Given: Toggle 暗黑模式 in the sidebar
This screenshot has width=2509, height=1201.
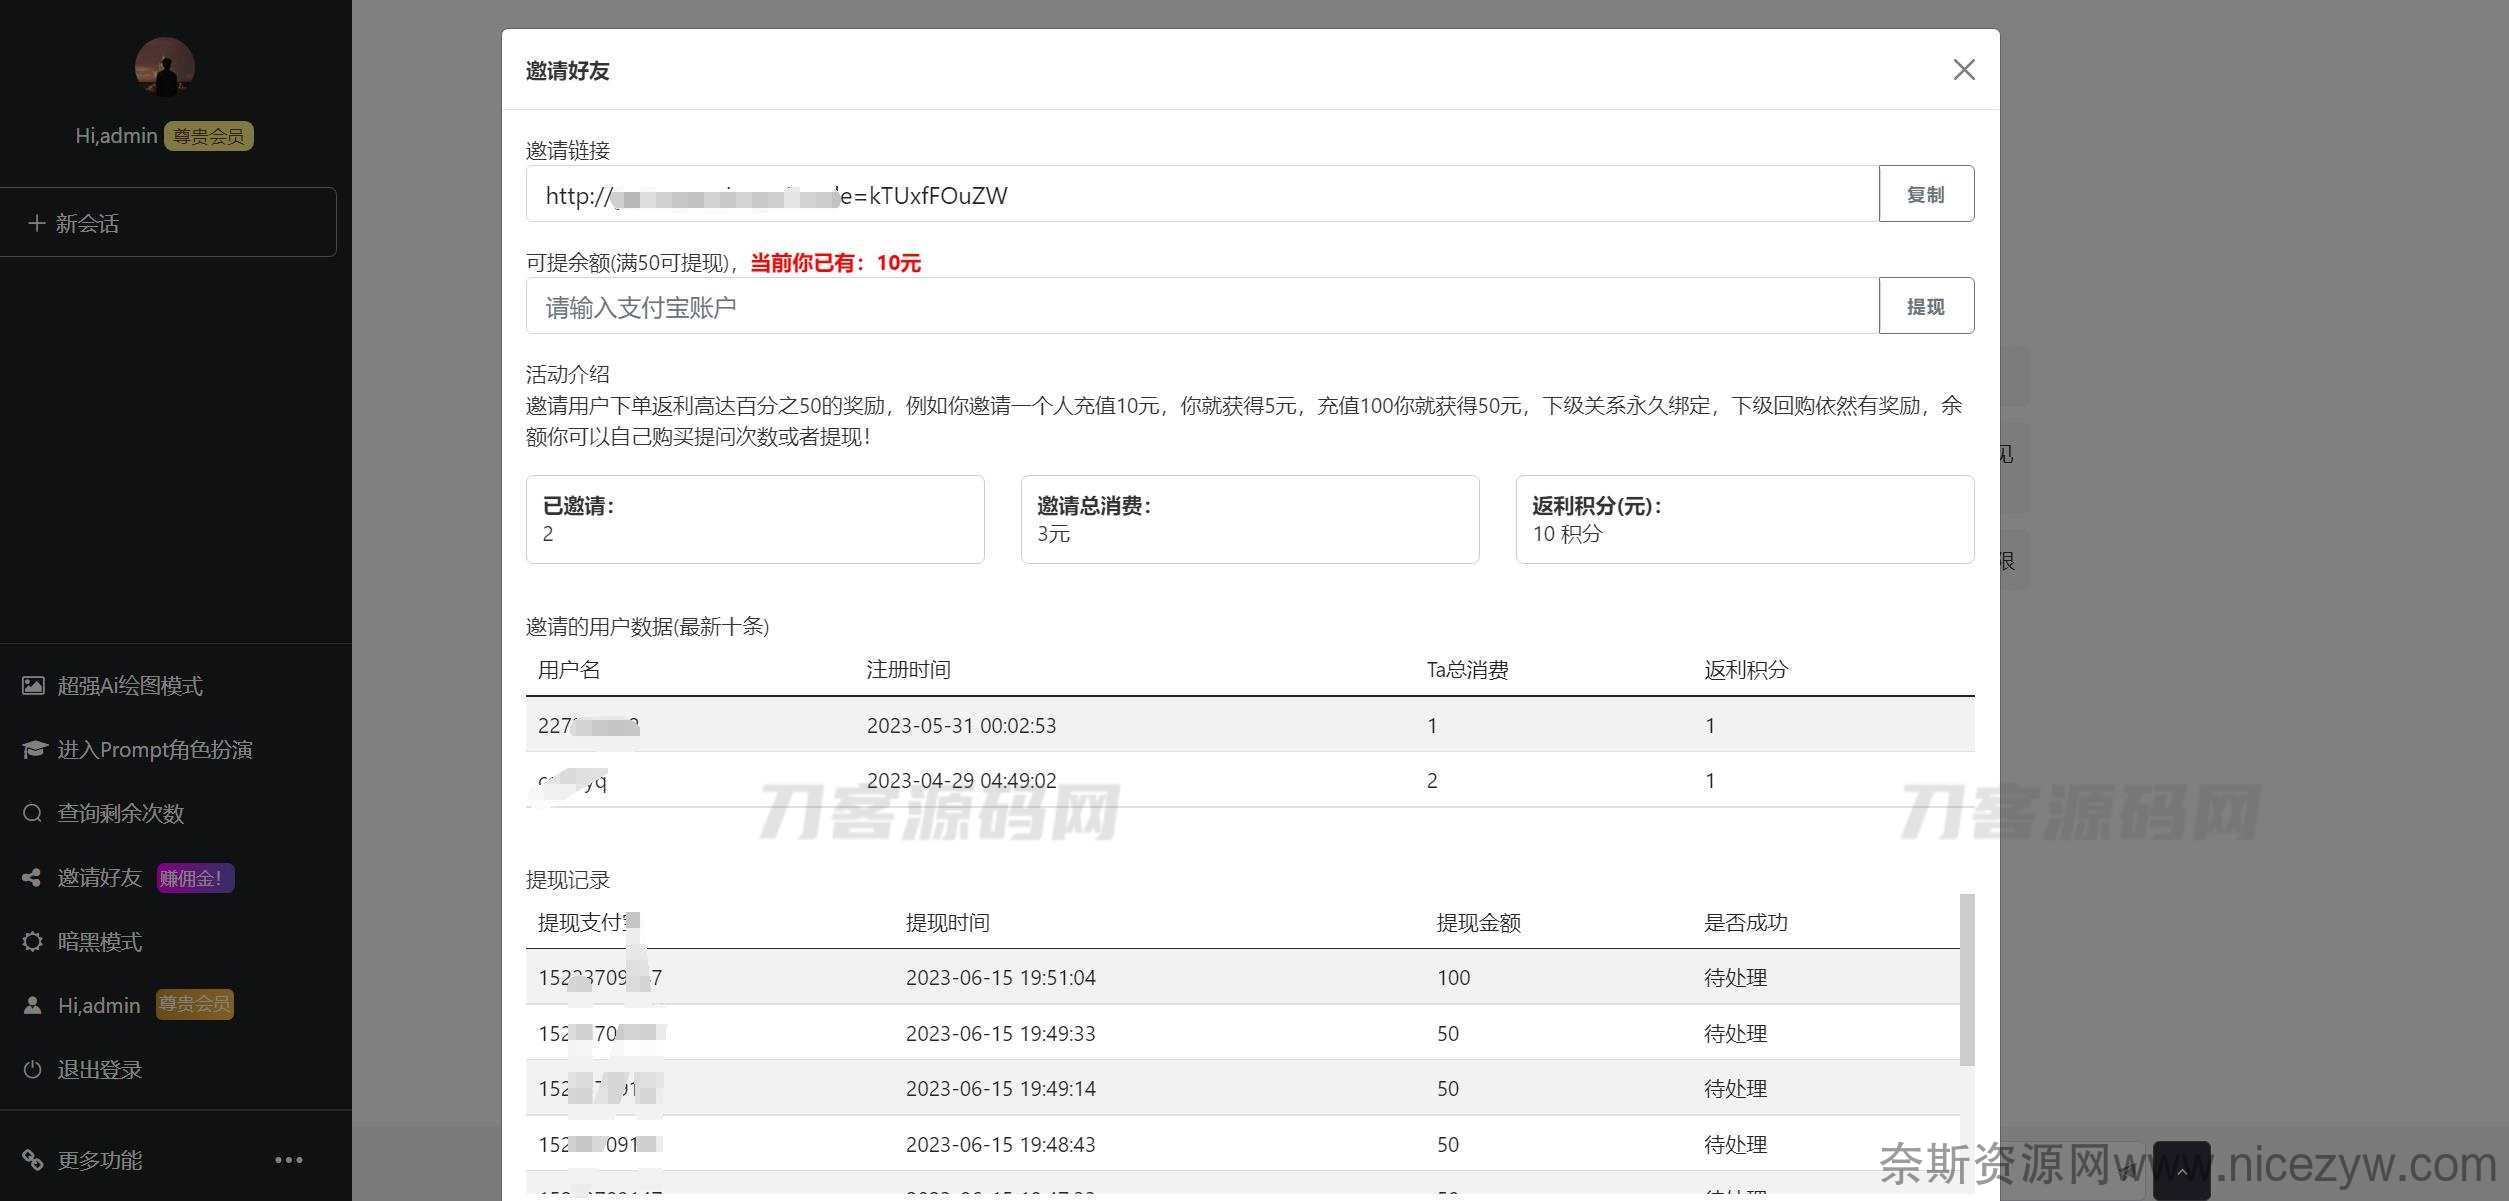Looking at the screenshot, I should pyautogui.click(x=99, y=942).
